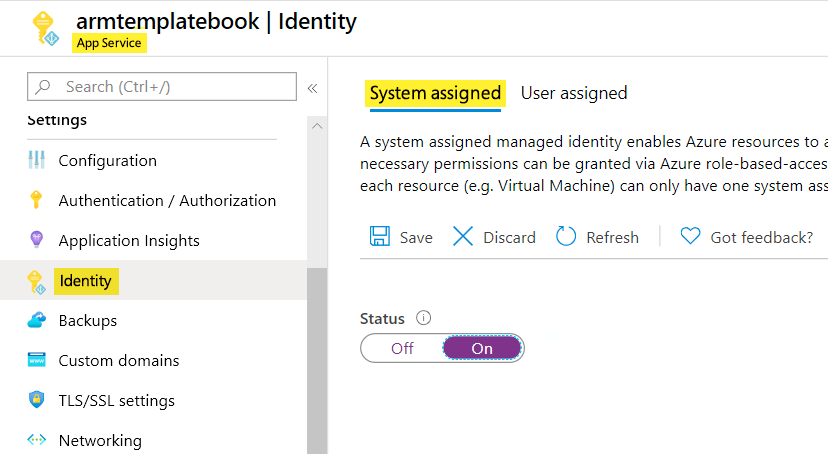The image size is (828, 454).
Task: Click the Status info icon
Action: click(423, 319)
